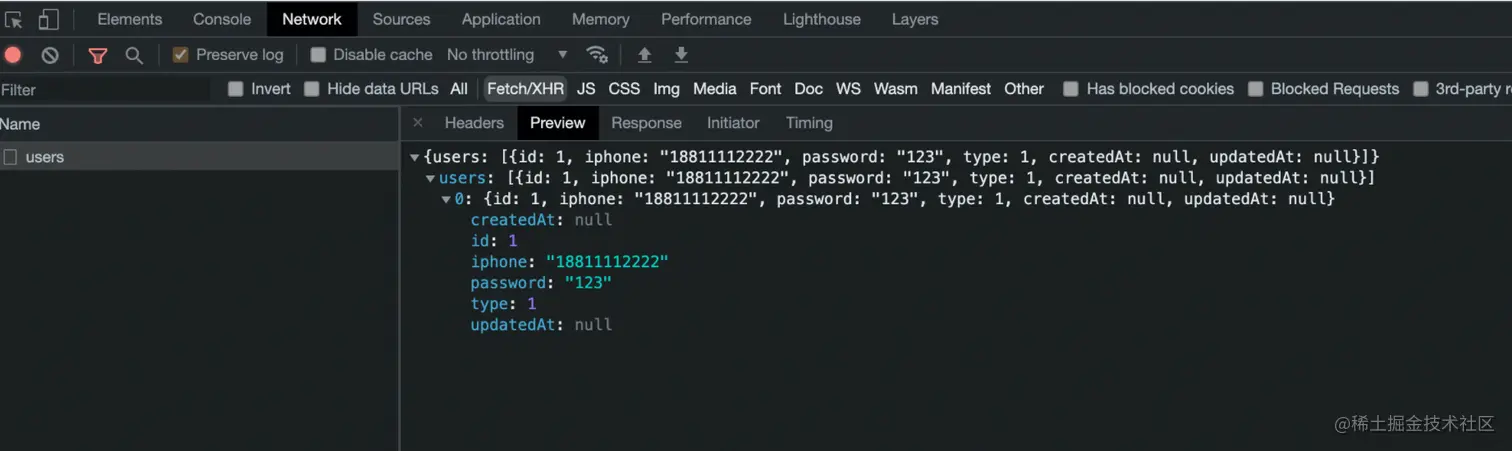Enable Hide data URLs checkbox

pos(312,89)
